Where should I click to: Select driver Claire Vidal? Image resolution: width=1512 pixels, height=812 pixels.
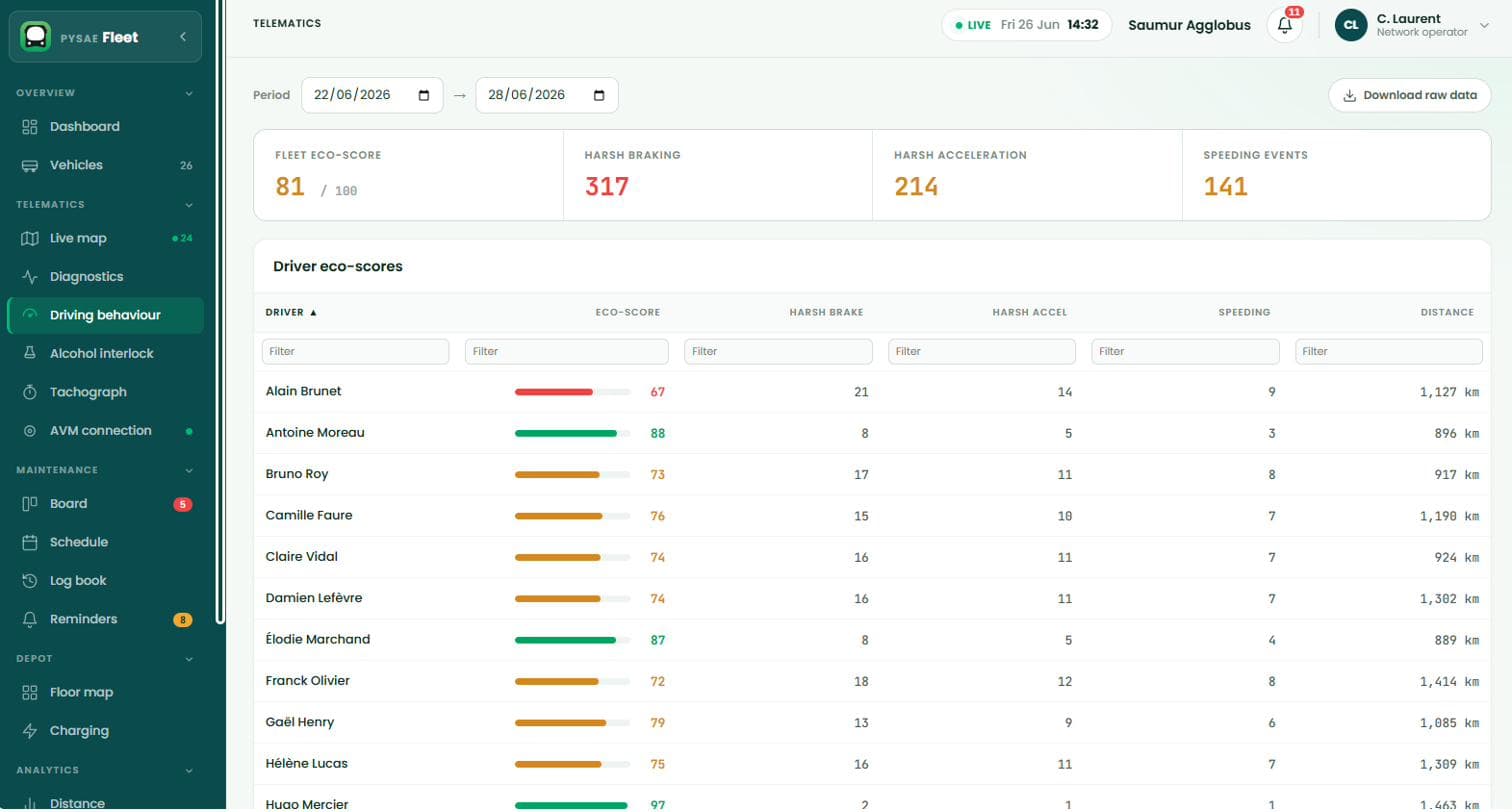302,557
